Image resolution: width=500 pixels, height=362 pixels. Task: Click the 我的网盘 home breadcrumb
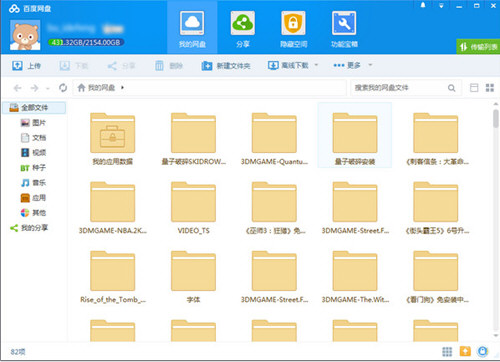point(96,88)
